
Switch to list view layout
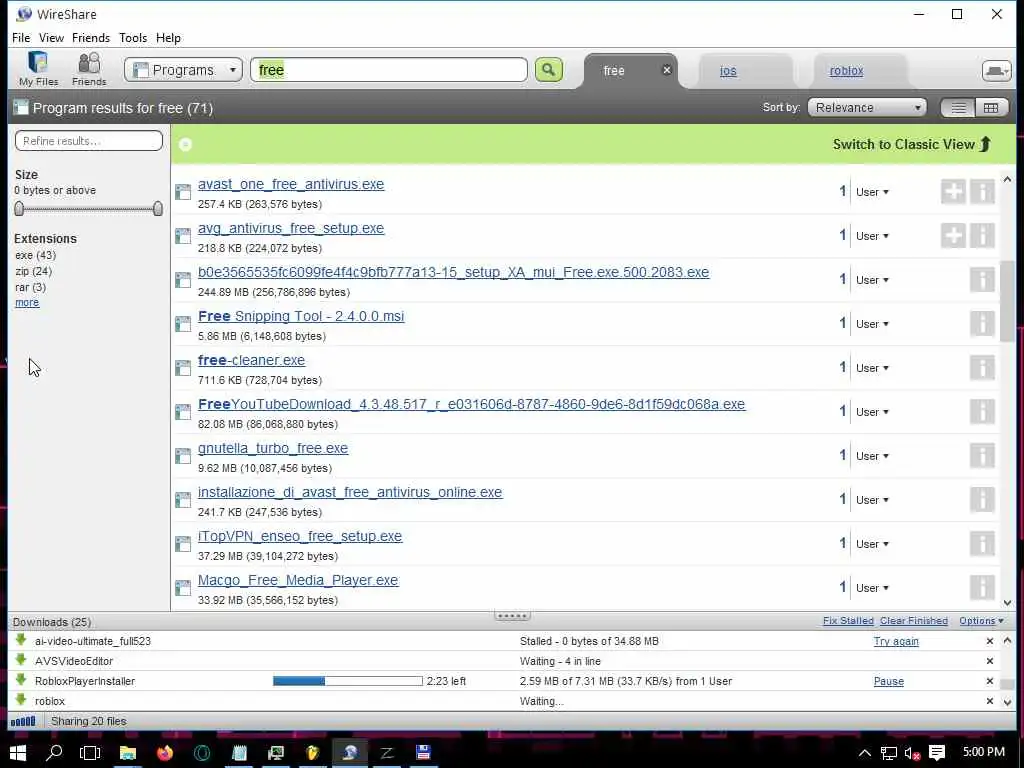tap(958, 108)
